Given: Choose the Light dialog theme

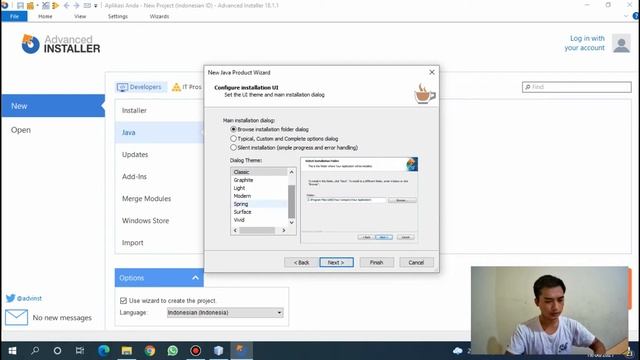Looking at the screenshot, I should pos(260,188).
